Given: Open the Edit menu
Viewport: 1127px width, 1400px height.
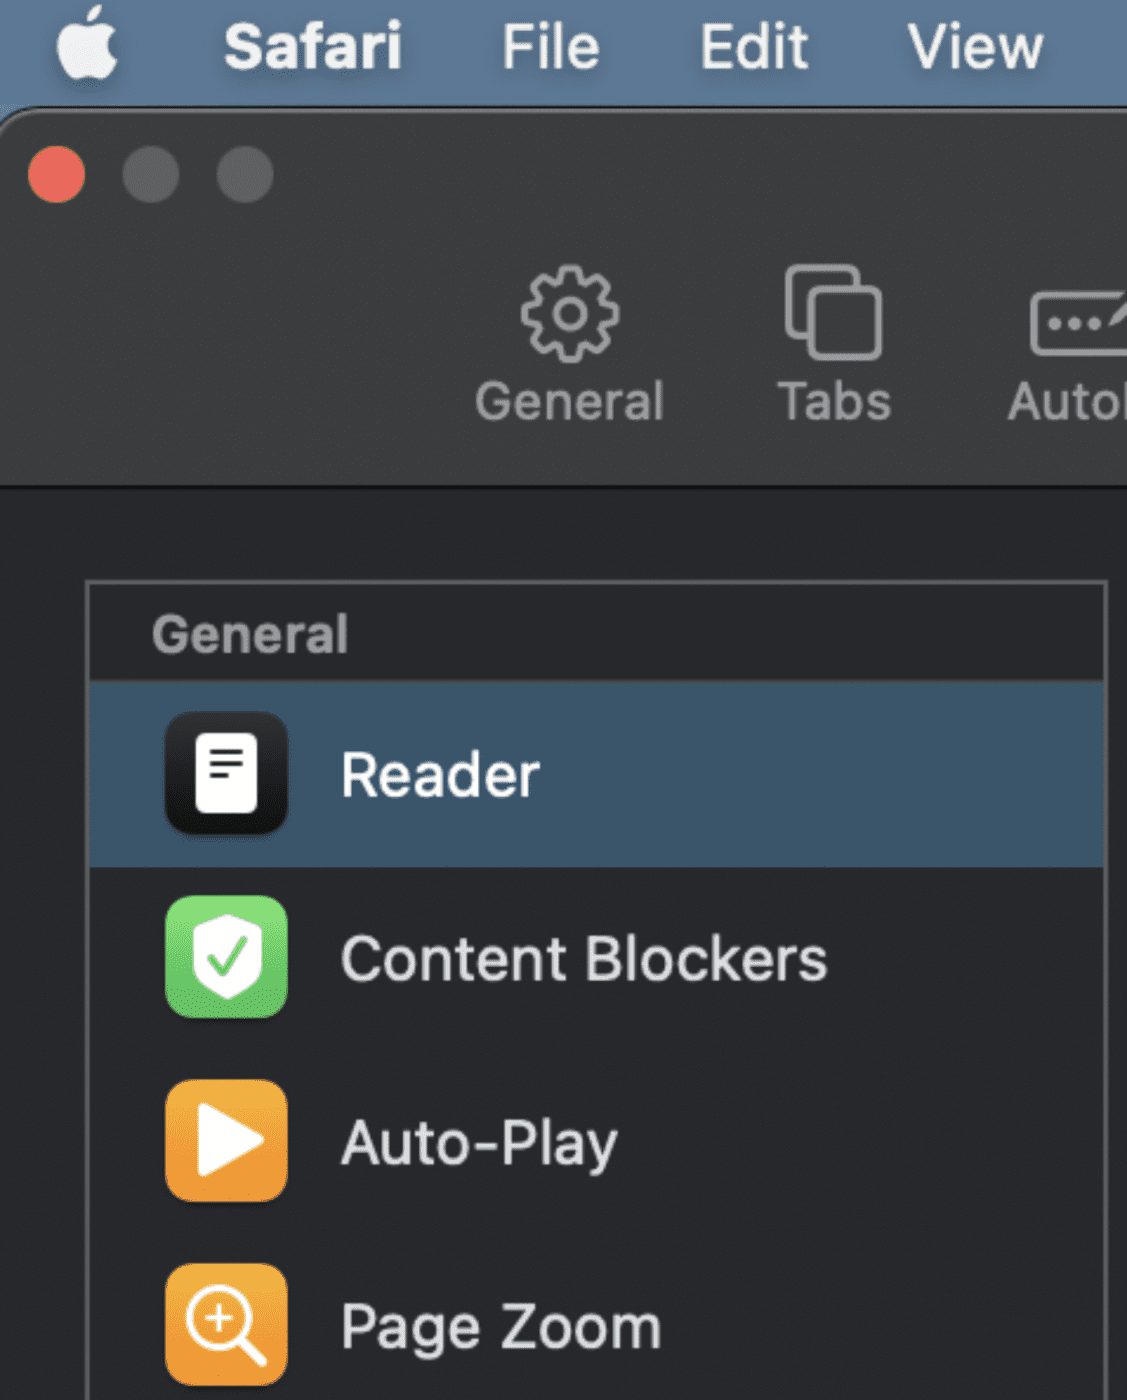Looking at the screenshot, I should pyautogui.click(x=753, y=47).
